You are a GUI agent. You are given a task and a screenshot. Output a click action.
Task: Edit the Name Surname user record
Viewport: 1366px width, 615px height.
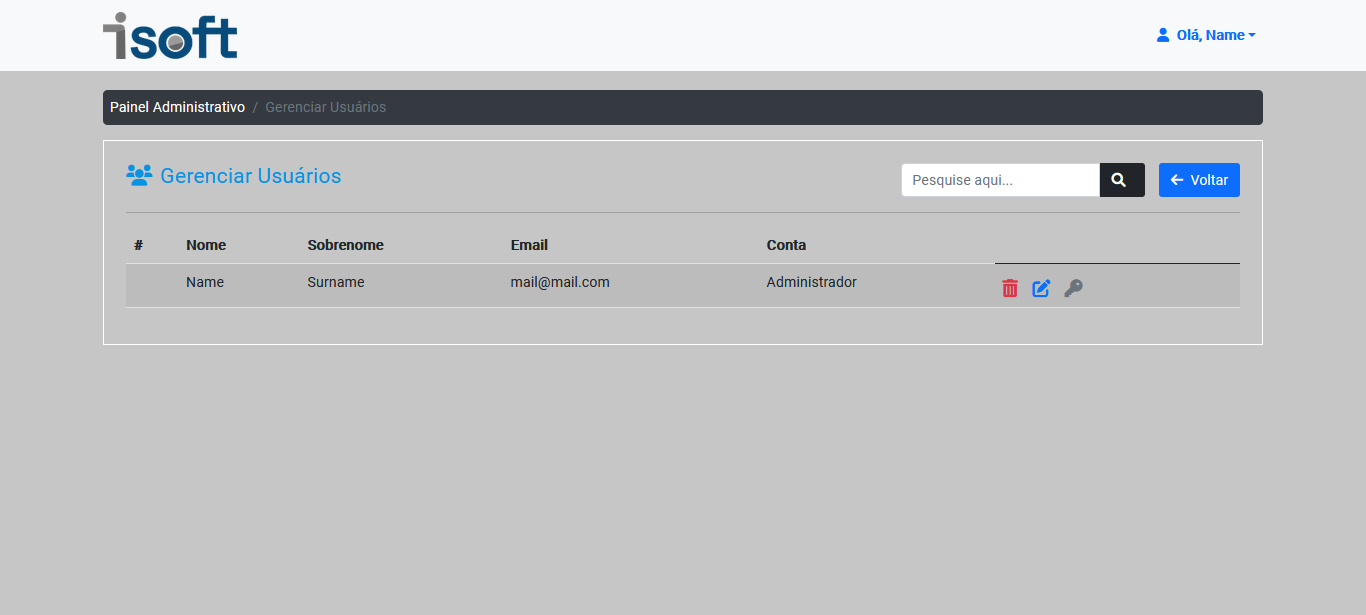point(1041,288)
